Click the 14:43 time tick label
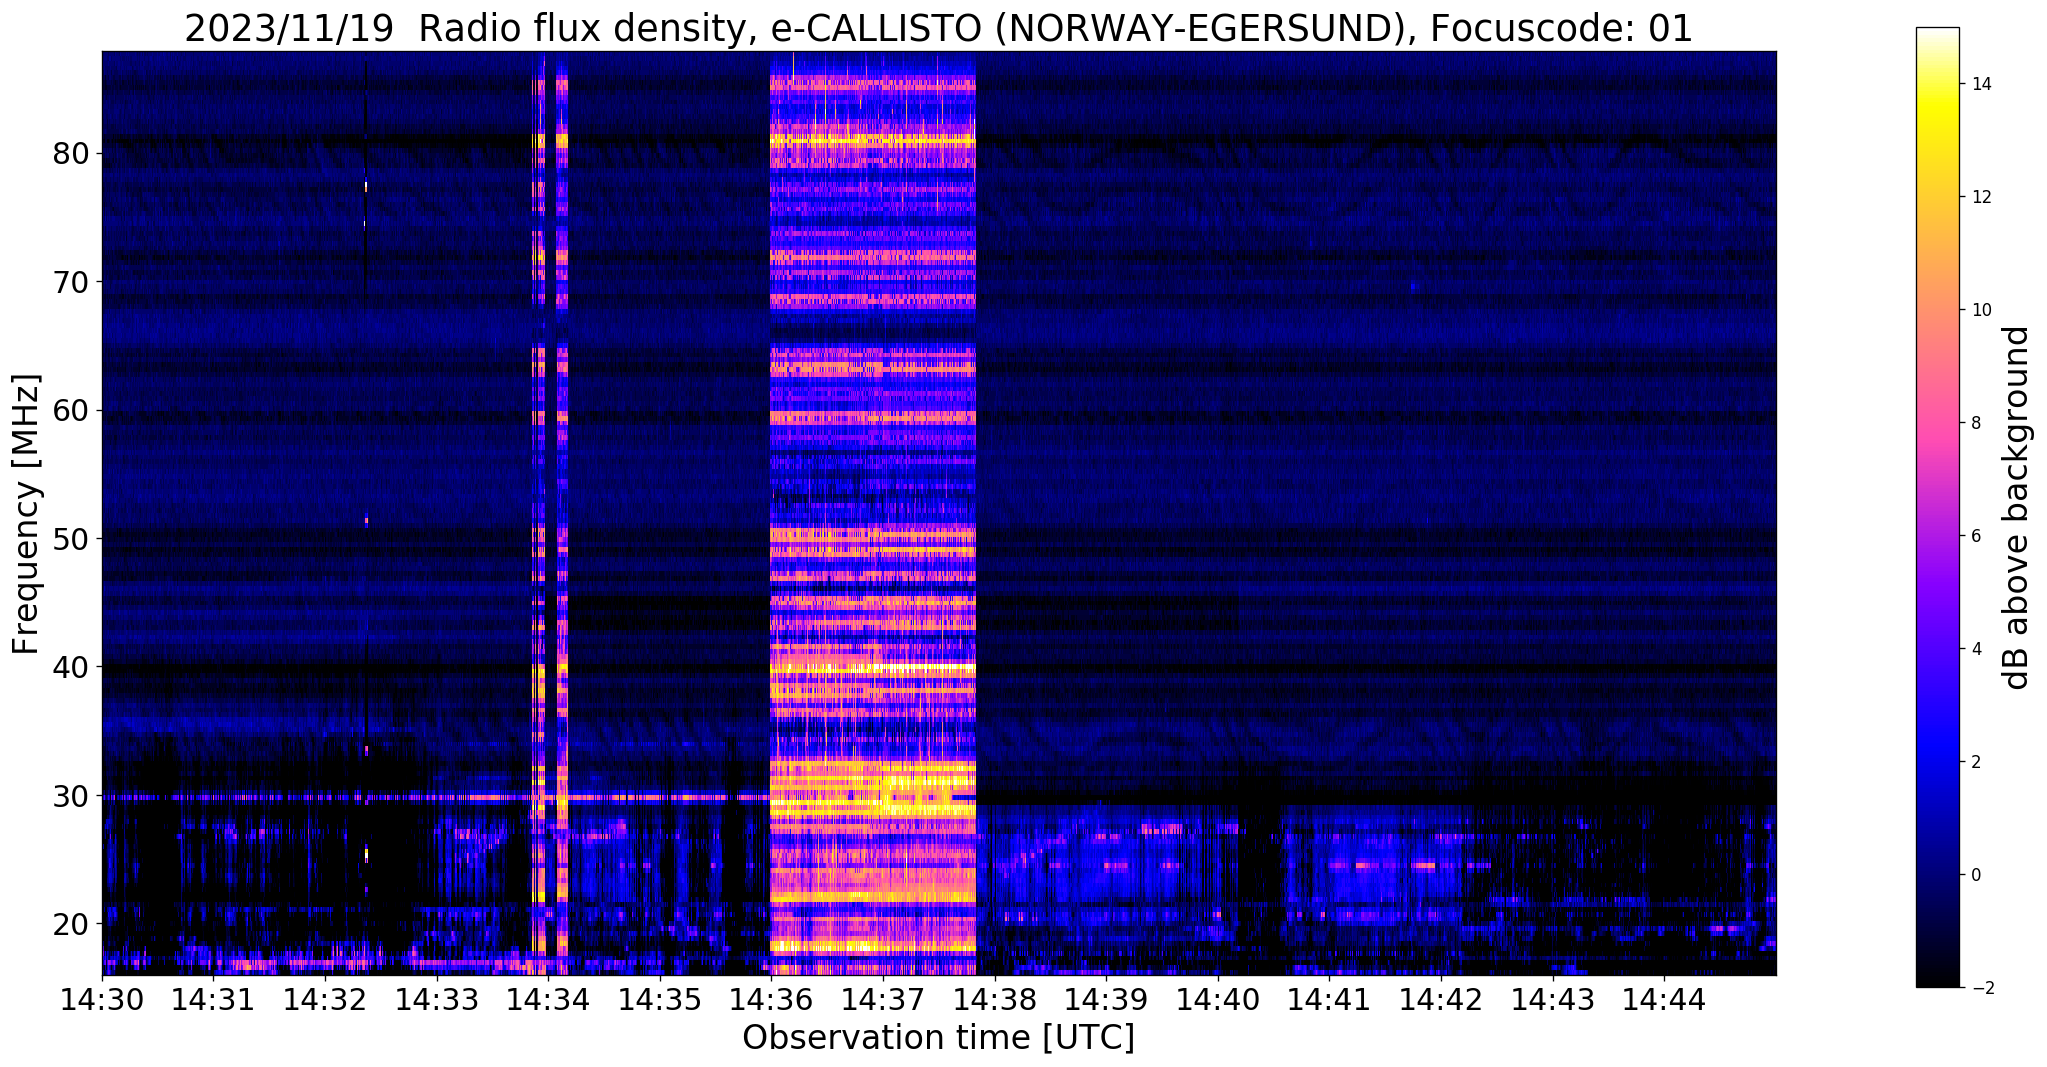Screen dimensions: 2047x1067 [x=1552, y=999]
